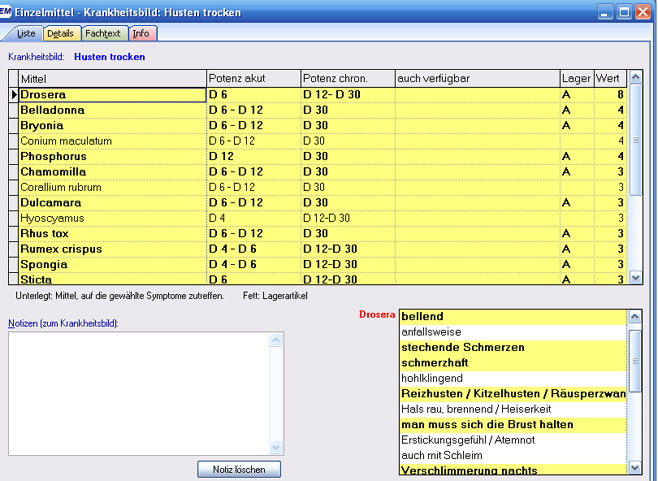Click the remedy table's scroll-down arrow
This screenshot has width=658, height=481.
[634, 277]
